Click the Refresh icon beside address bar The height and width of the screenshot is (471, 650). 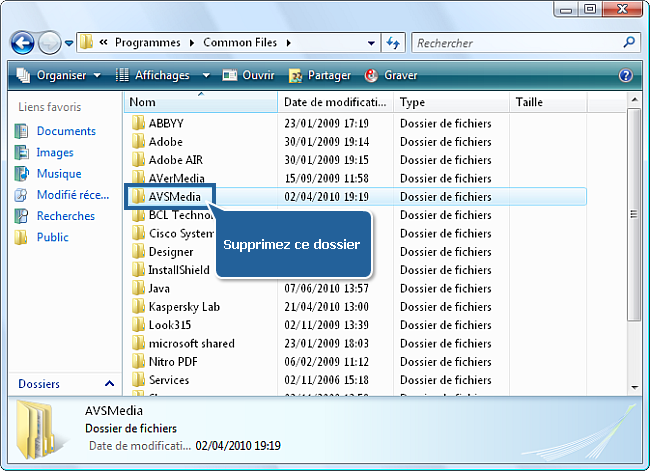(393, 43)
